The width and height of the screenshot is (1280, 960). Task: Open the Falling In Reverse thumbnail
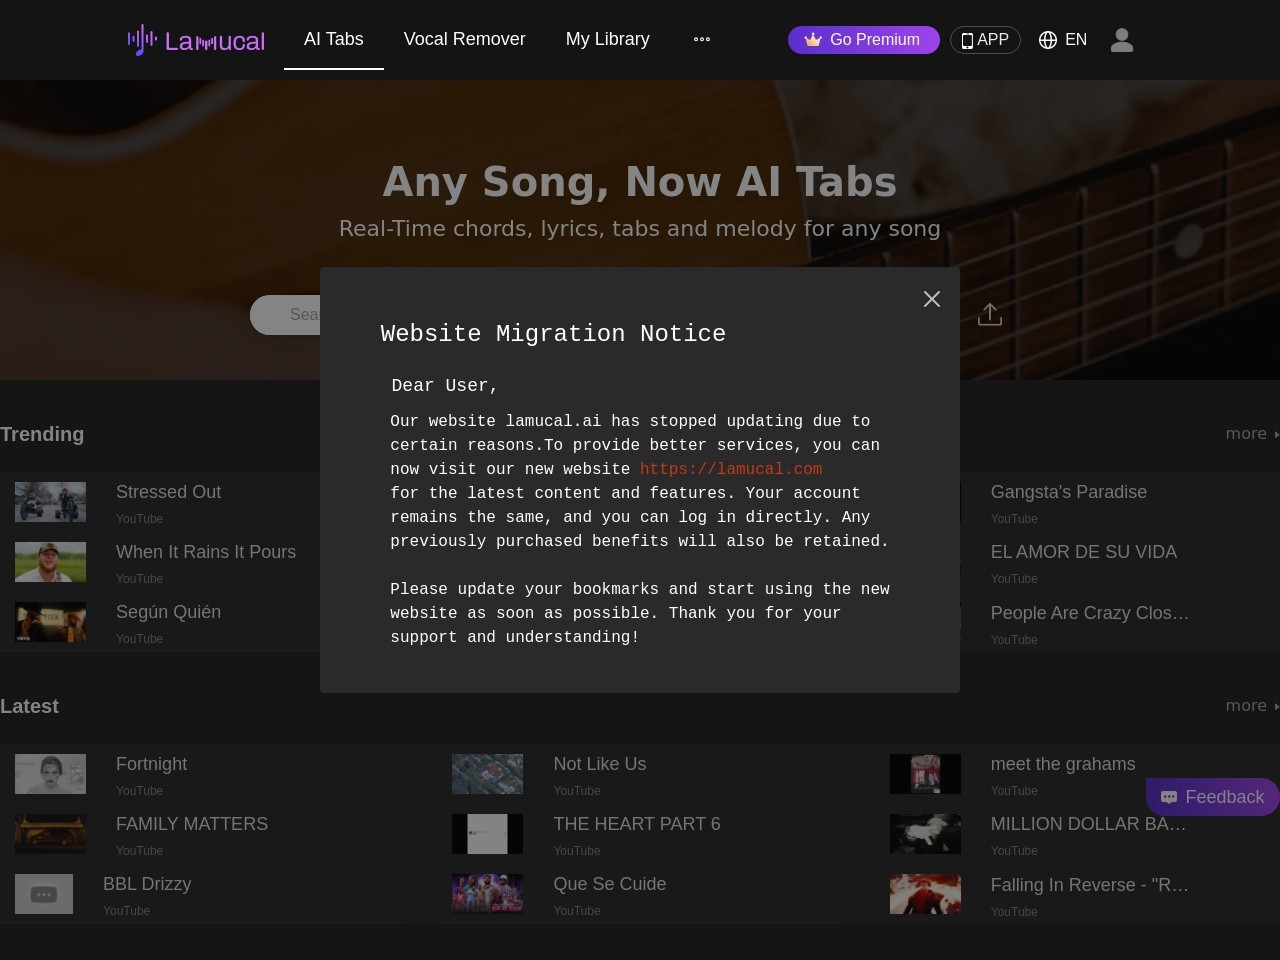tap(925, 894)
